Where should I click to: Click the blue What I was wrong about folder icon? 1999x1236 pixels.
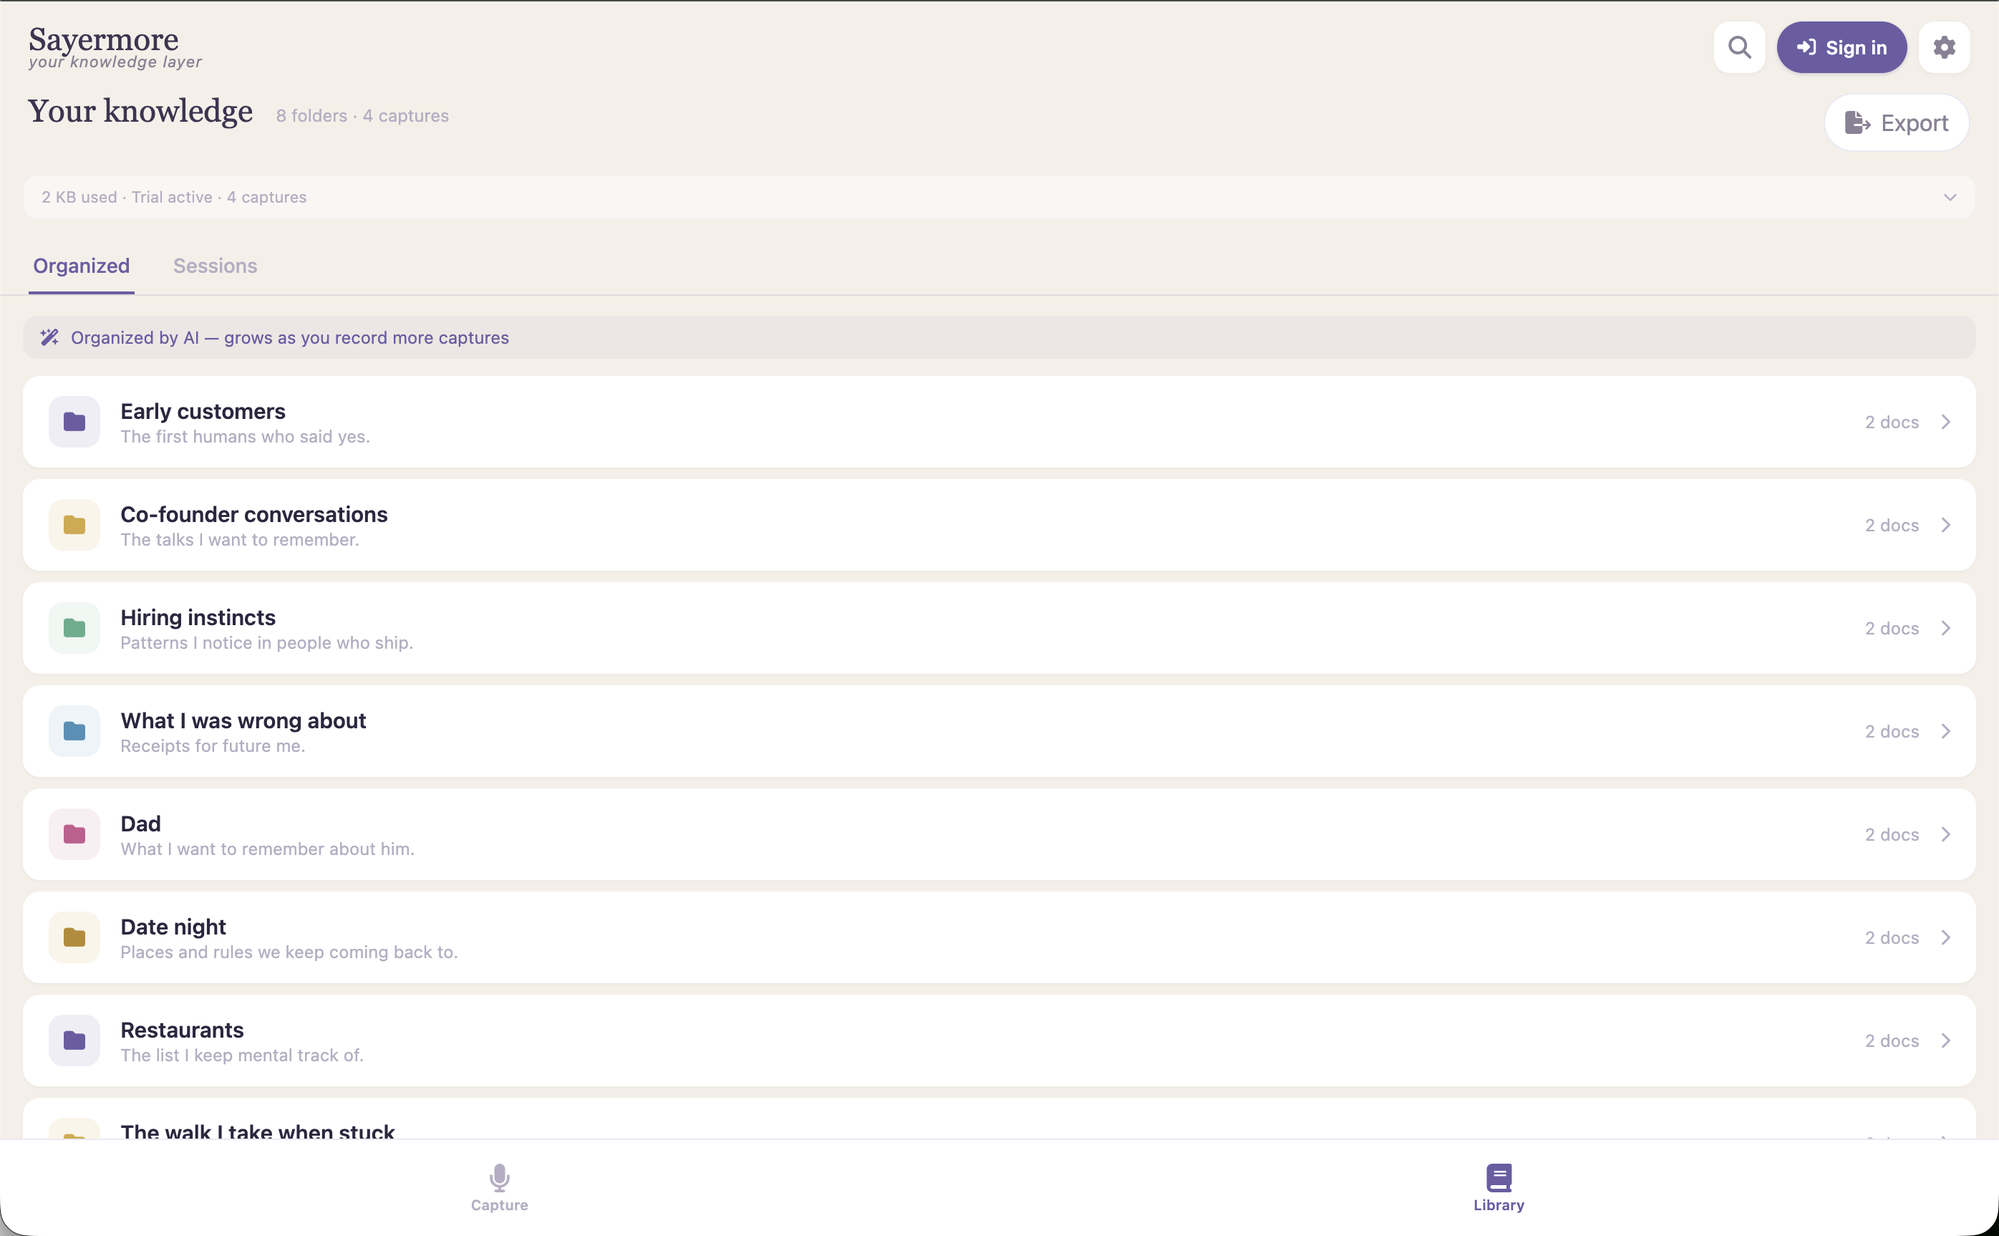pyautogui.click(x=74, y=731)
